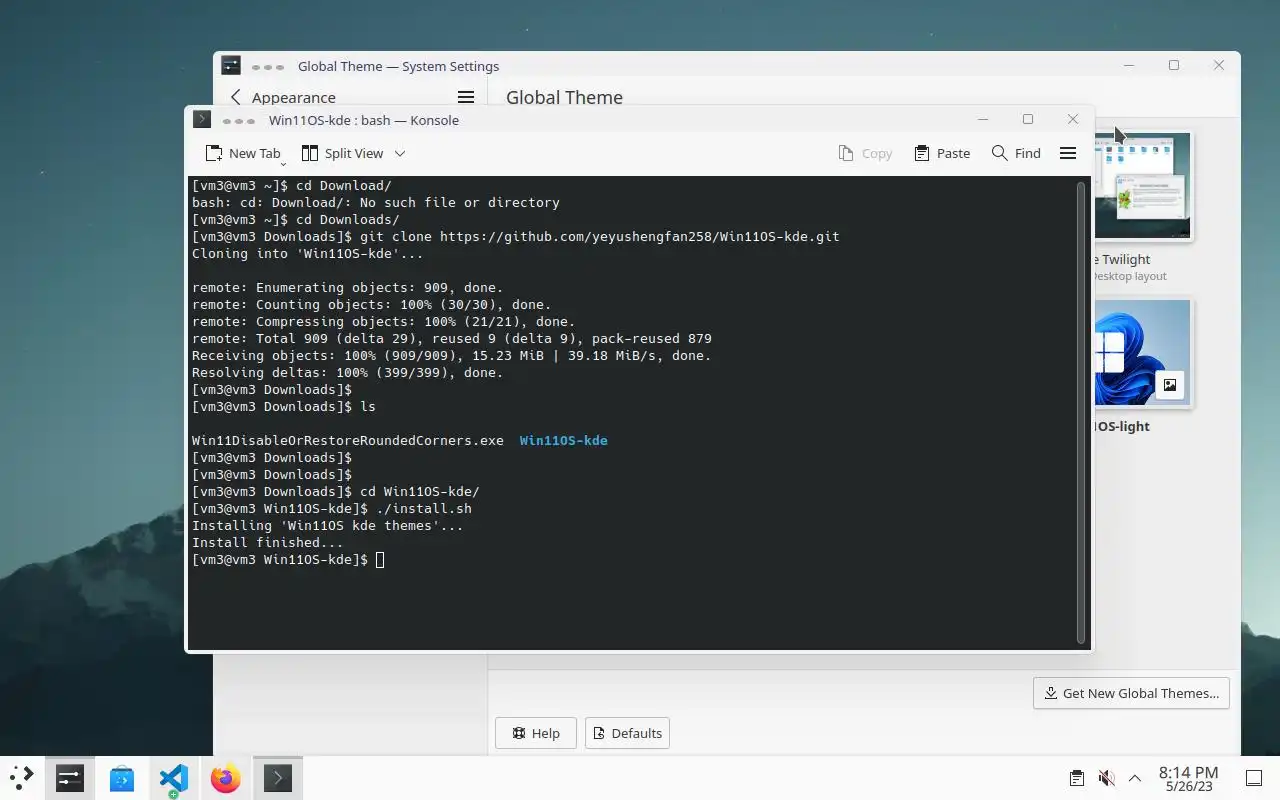Viewport: 1280px width, 800px height.
Task: Click System Settings title bar three-dots
Action: click(x=268, y=66)
